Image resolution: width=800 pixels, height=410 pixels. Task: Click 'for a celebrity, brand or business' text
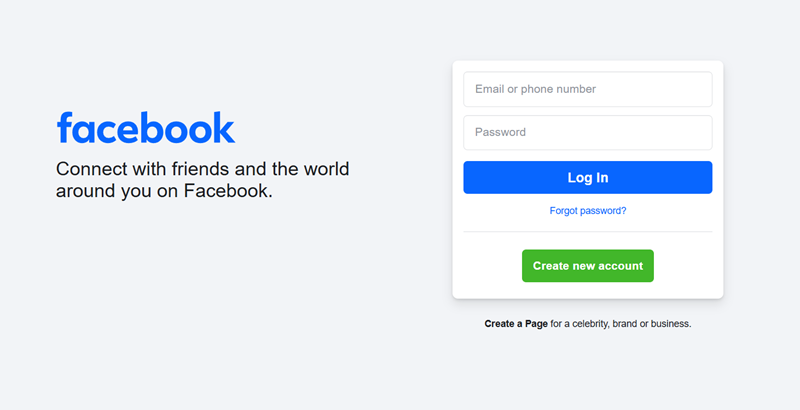click(620, 324)
